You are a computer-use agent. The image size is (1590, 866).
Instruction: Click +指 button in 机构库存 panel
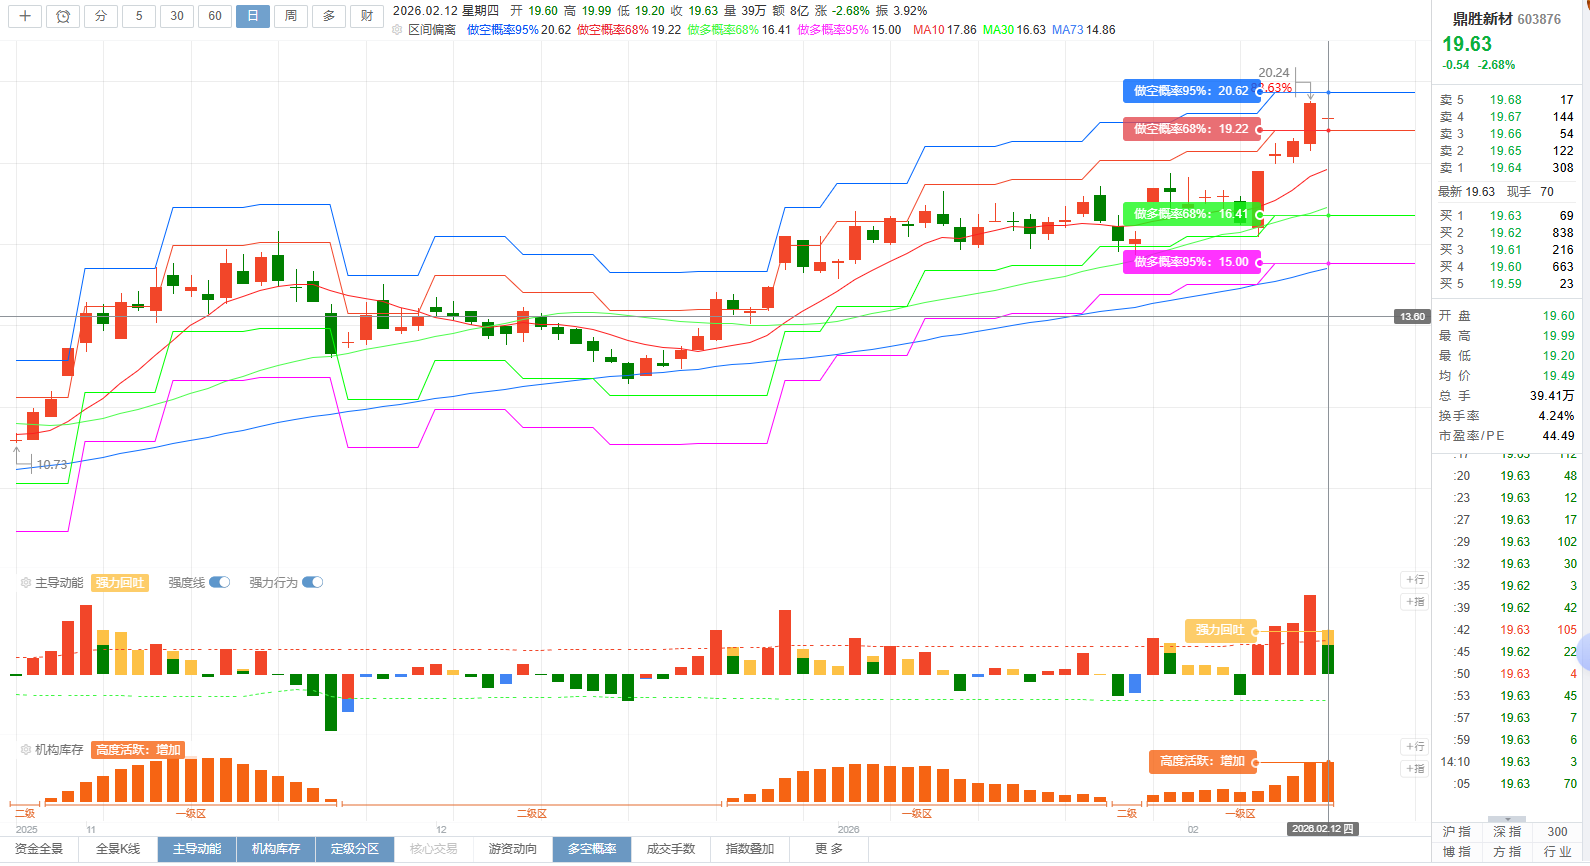[1415, 768]
